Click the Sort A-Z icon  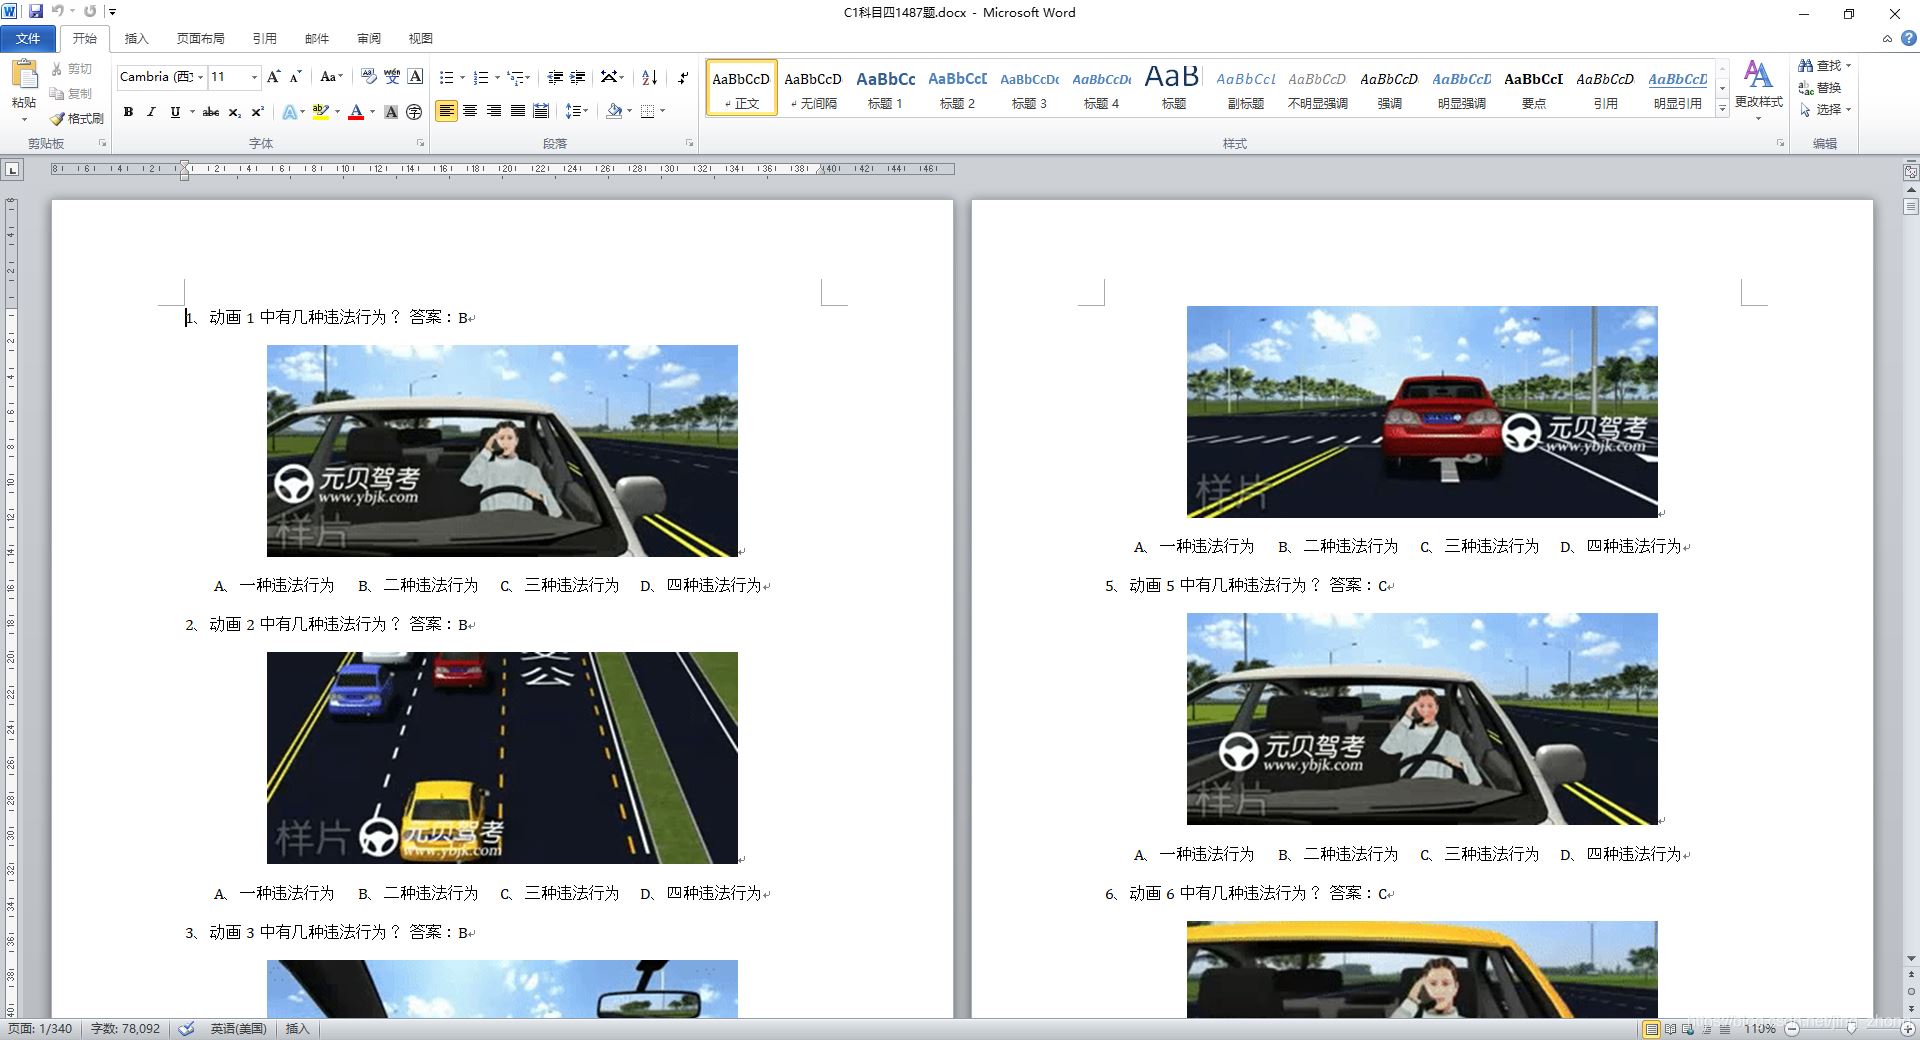[x=649, y=77]
